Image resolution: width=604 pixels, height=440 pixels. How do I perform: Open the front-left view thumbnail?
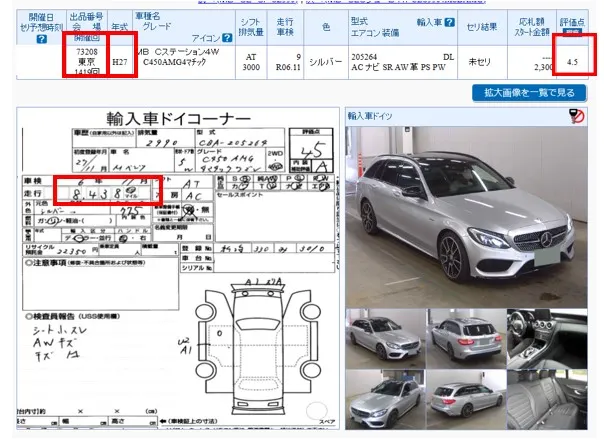tap(386, 338)
